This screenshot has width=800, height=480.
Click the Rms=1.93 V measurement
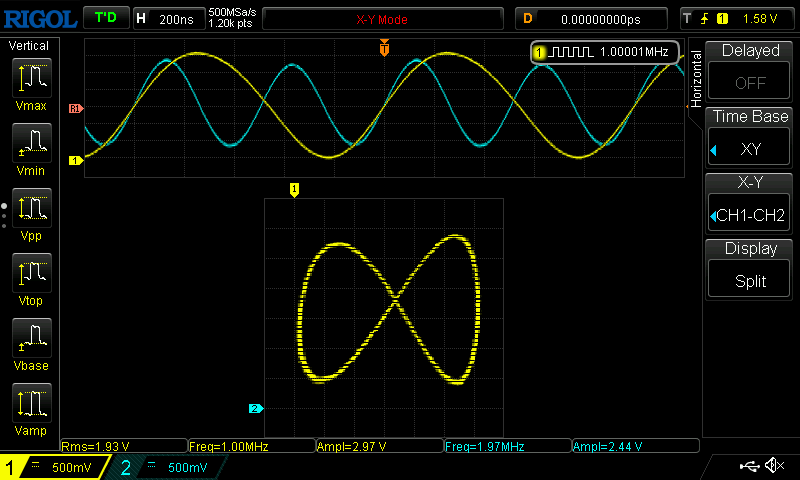(124, 446)
